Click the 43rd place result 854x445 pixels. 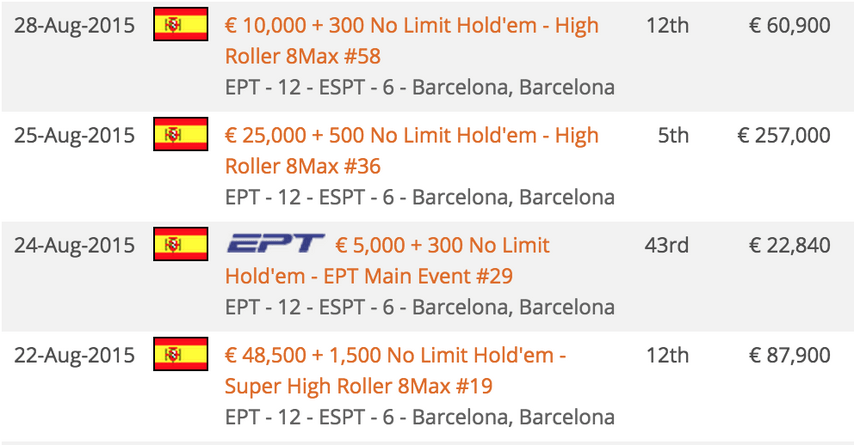(667, 246)
